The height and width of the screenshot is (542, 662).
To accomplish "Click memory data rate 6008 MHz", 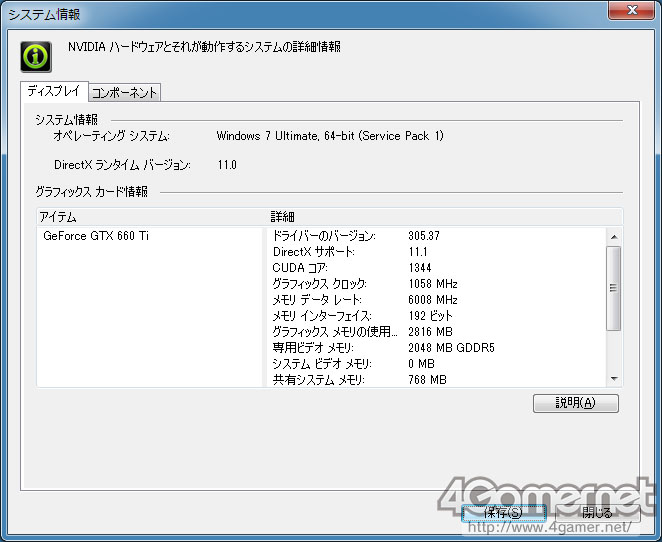I will click(x=433, y=300).
